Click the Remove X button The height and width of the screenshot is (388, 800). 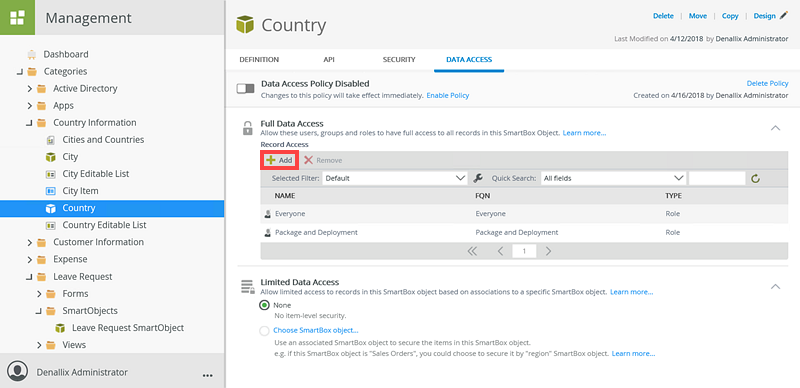[x=323, y=160]
